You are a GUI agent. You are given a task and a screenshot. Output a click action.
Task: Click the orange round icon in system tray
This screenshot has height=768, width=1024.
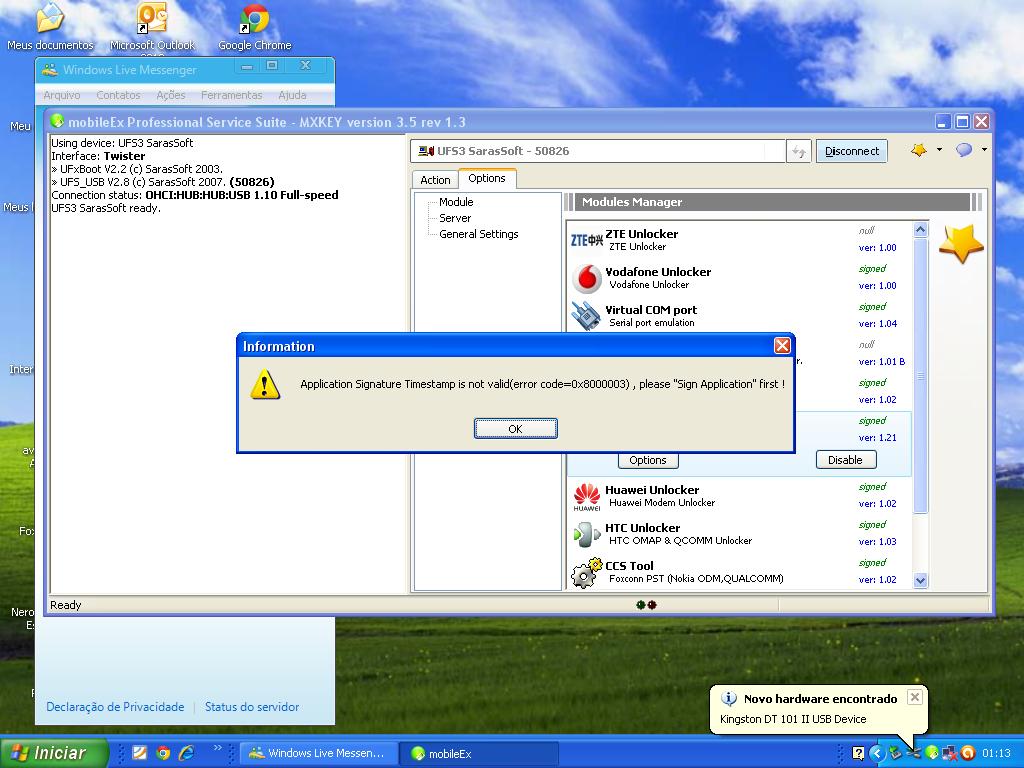pyautogui.click(x=968, y=753)
